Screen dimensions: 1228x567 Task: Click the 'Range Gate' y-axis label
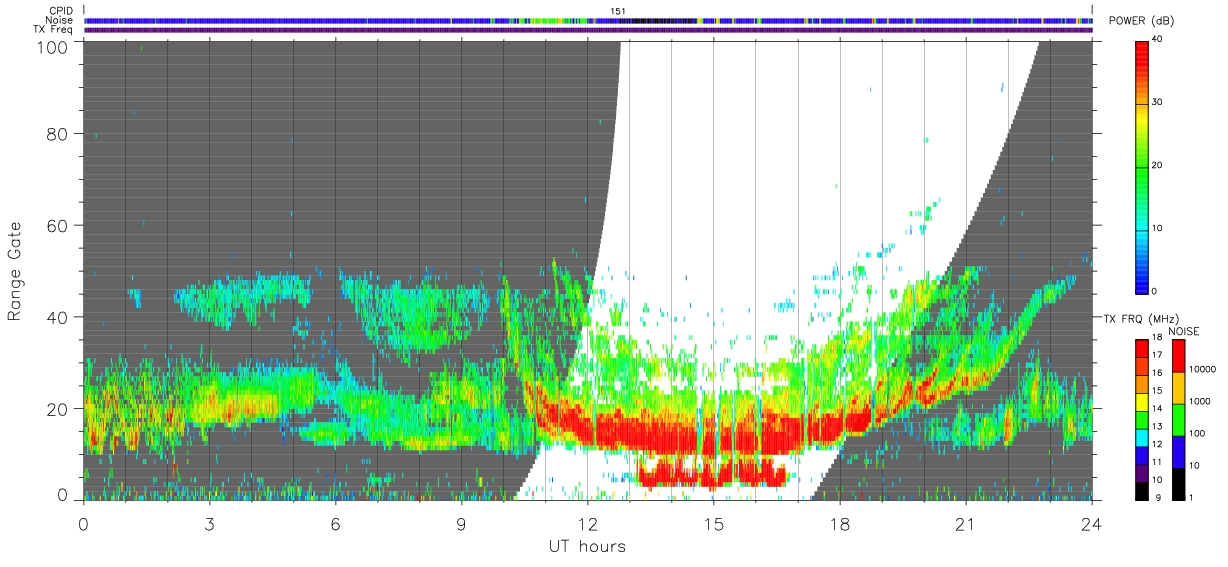(x=17, y=271)
